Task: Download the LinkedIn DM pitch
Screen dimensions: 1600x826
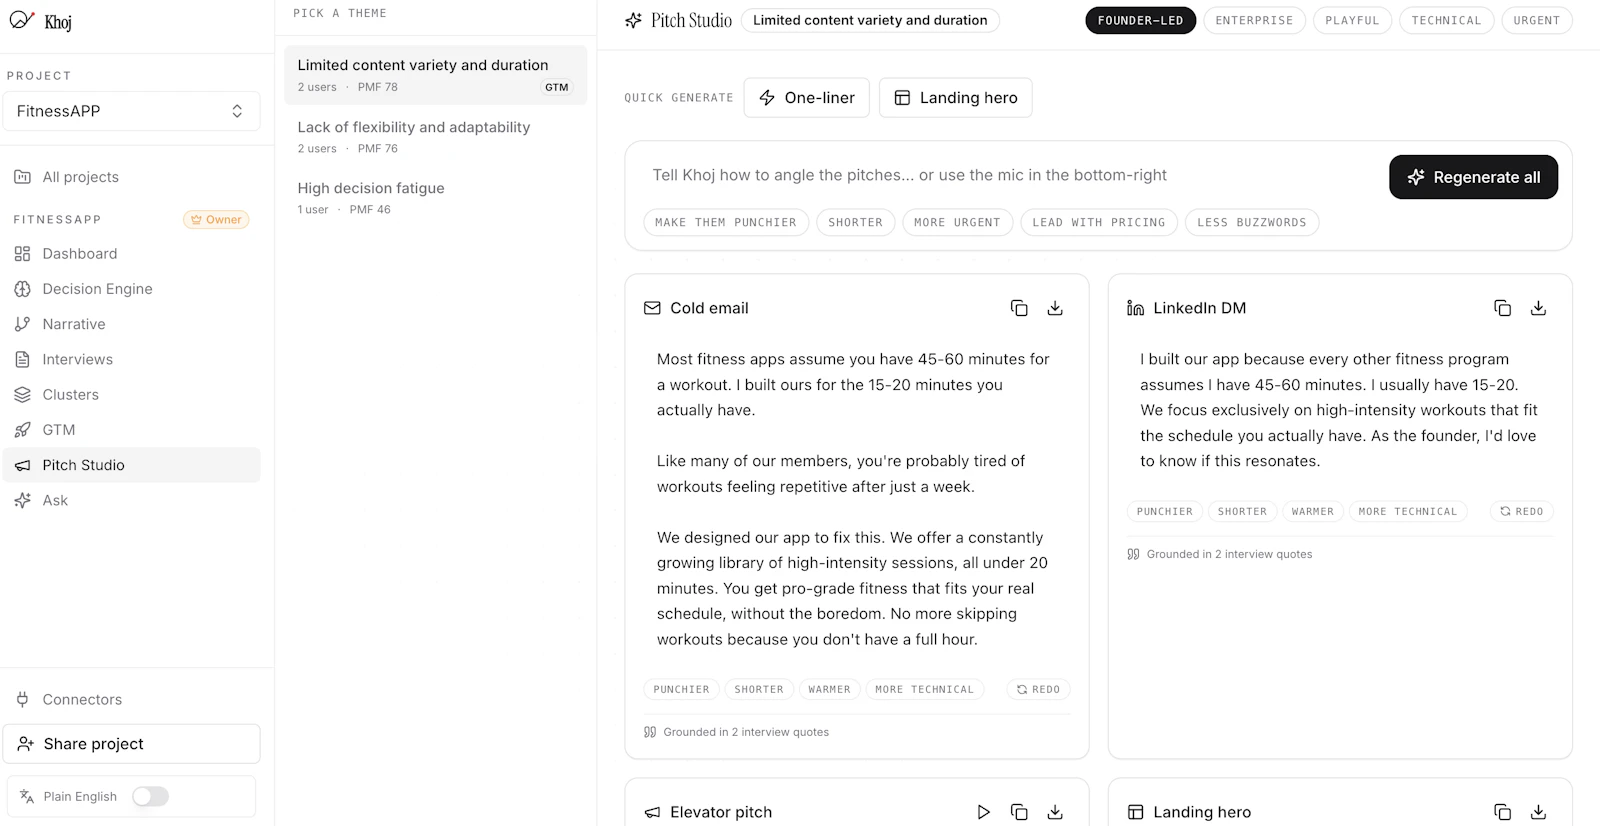Action: coord(1538,308)
